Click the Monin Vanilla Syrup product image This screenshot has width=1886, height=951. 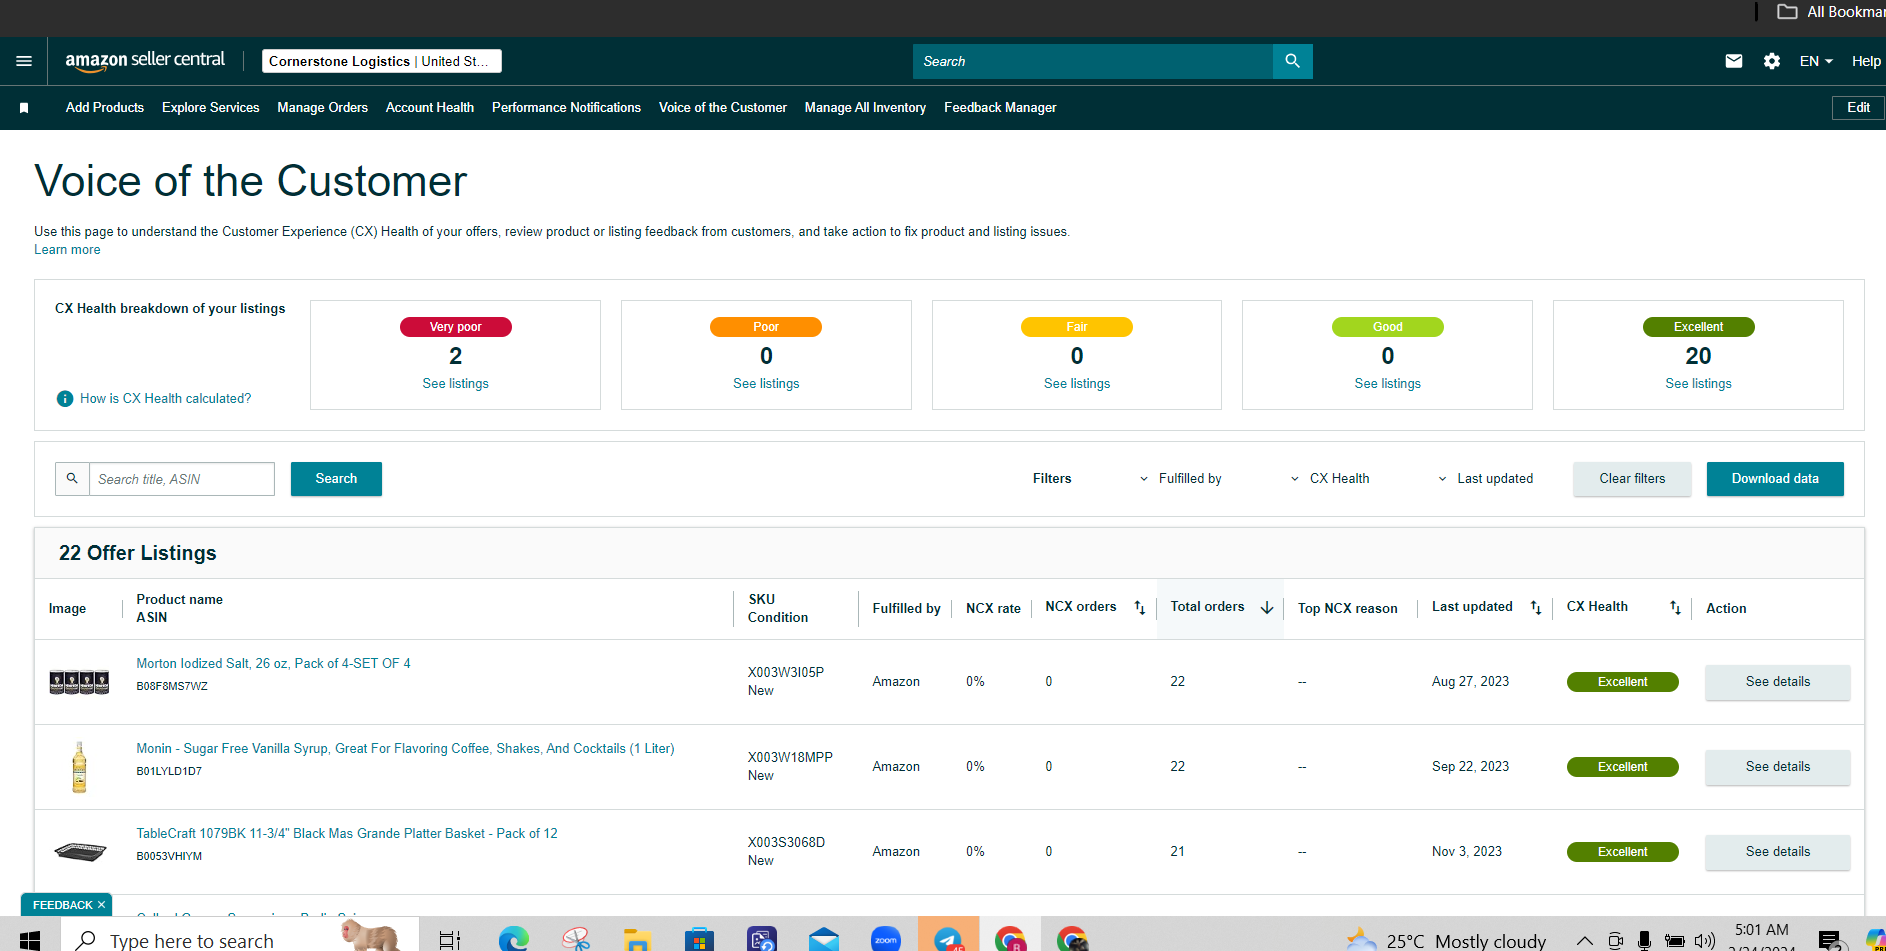click(x=79, y=767)
